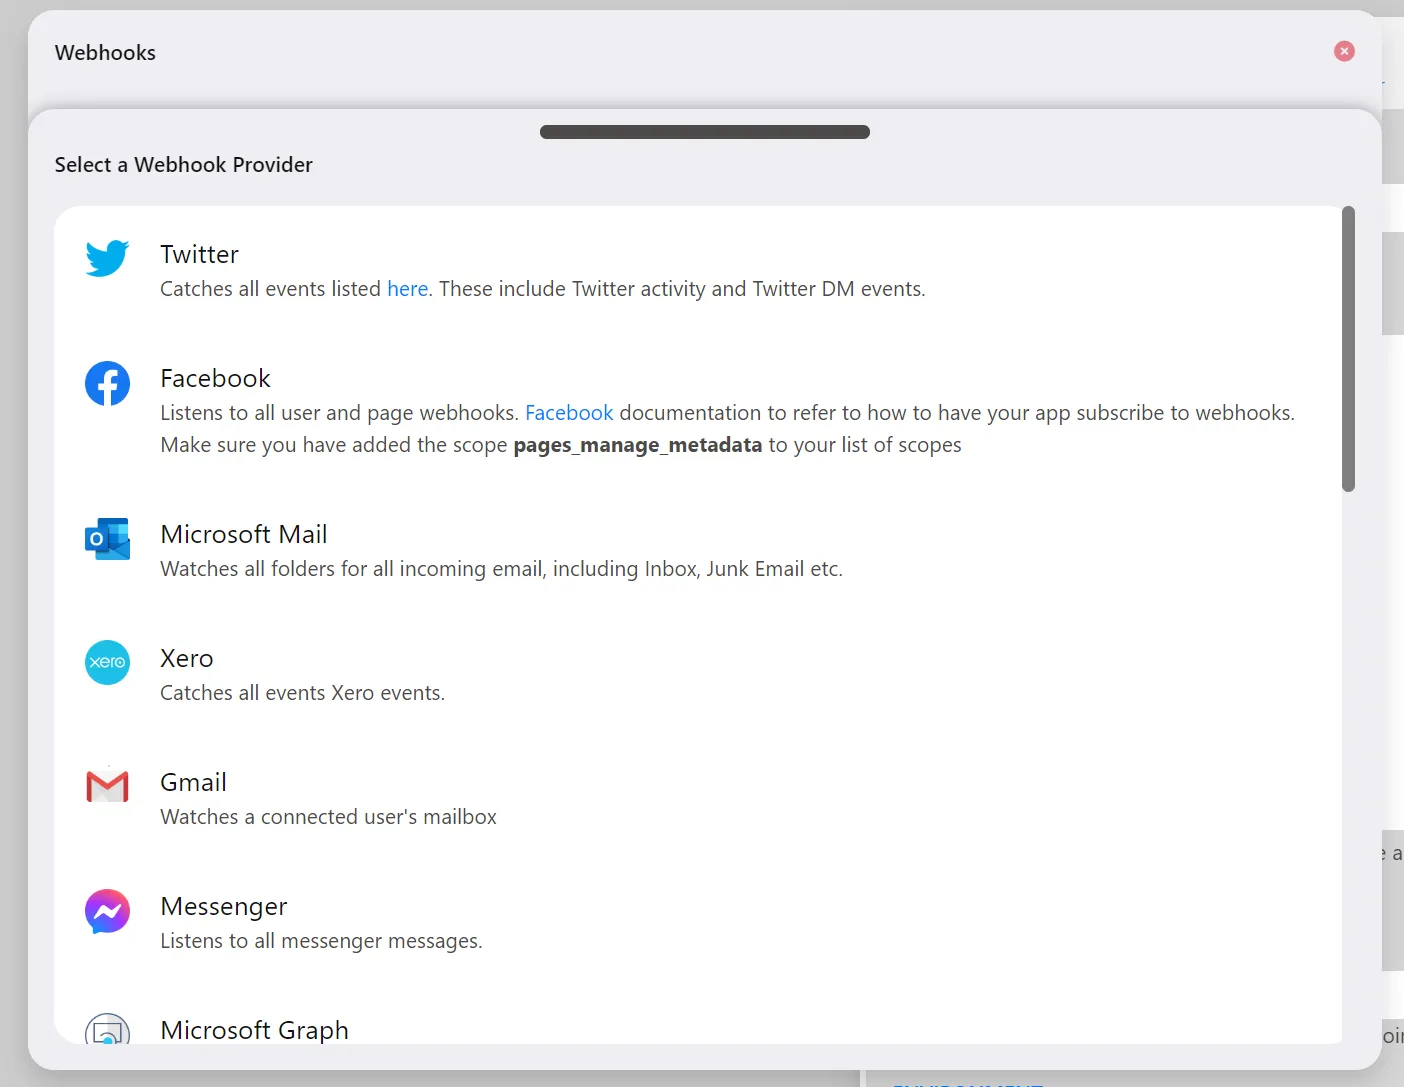The image size is (1404, 1087).
Task: Click the Microsoft Mail Outlook icon
Action: point(107,539)
